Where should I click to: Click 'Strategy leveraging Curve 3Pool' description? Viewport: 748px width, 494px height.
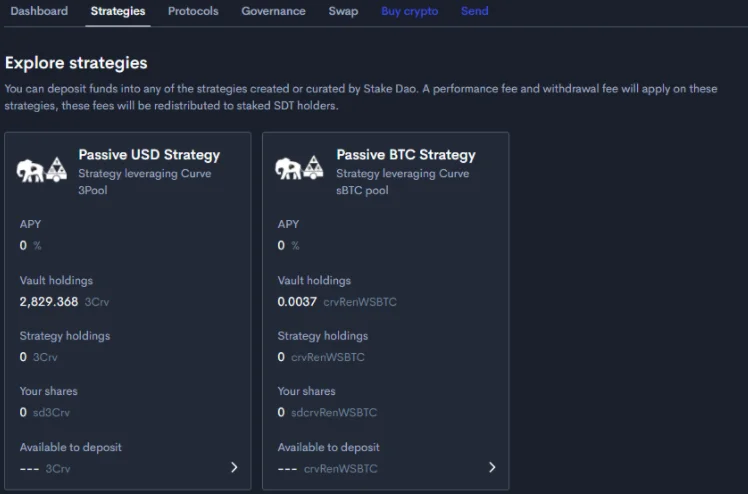pyautogui.click(x=145, y=182)
